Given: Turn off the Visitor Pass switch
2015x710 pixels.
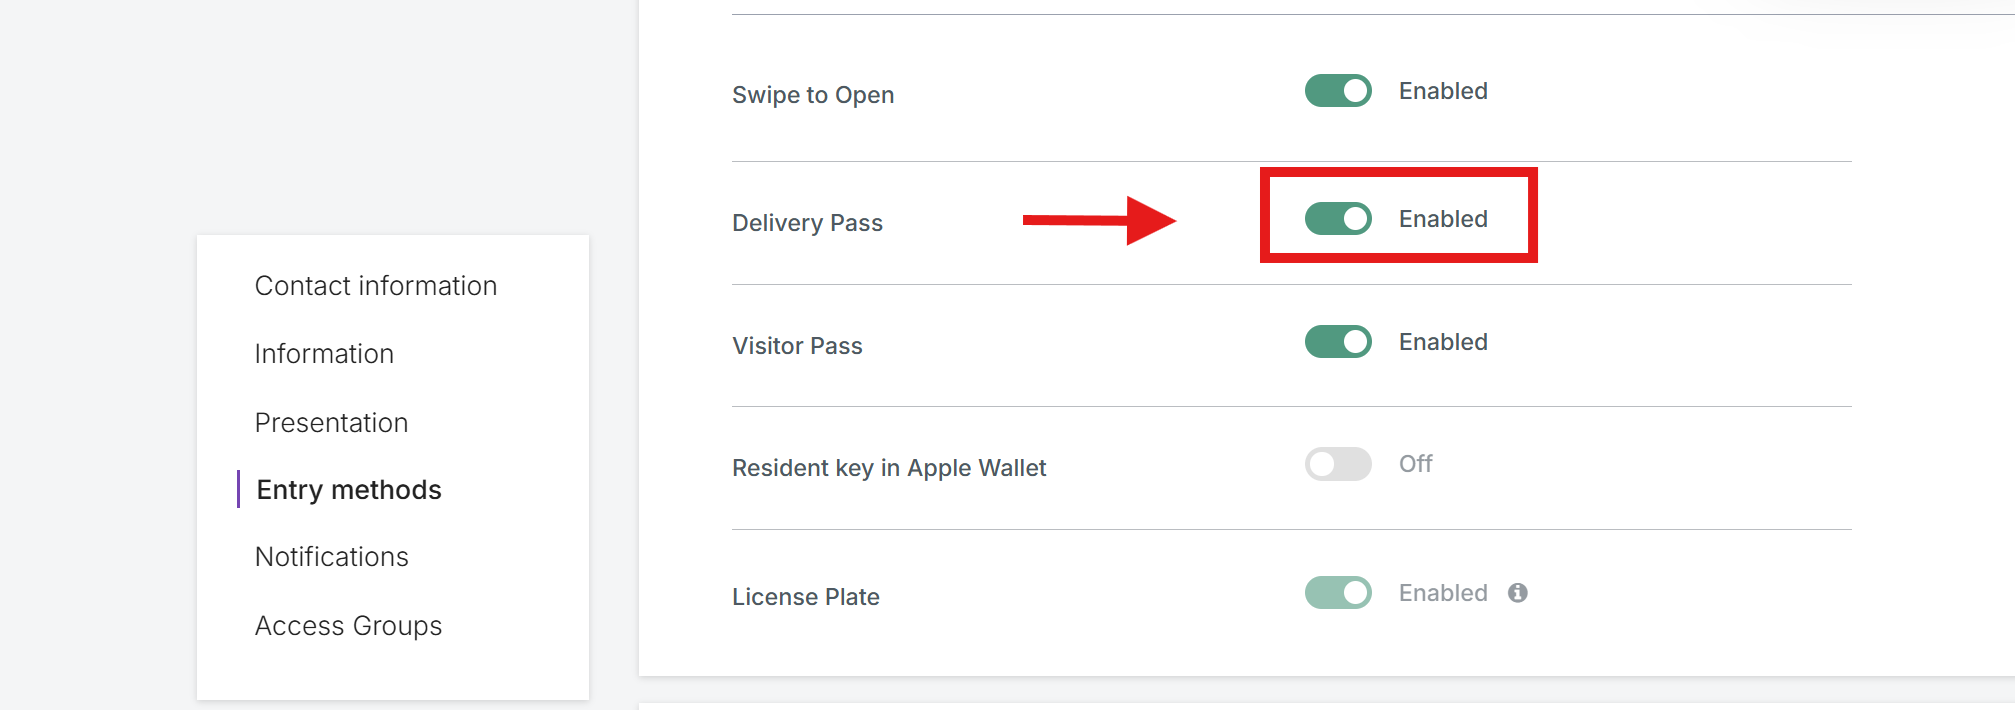Looking at the screenshot, I should coord(1338,342).
